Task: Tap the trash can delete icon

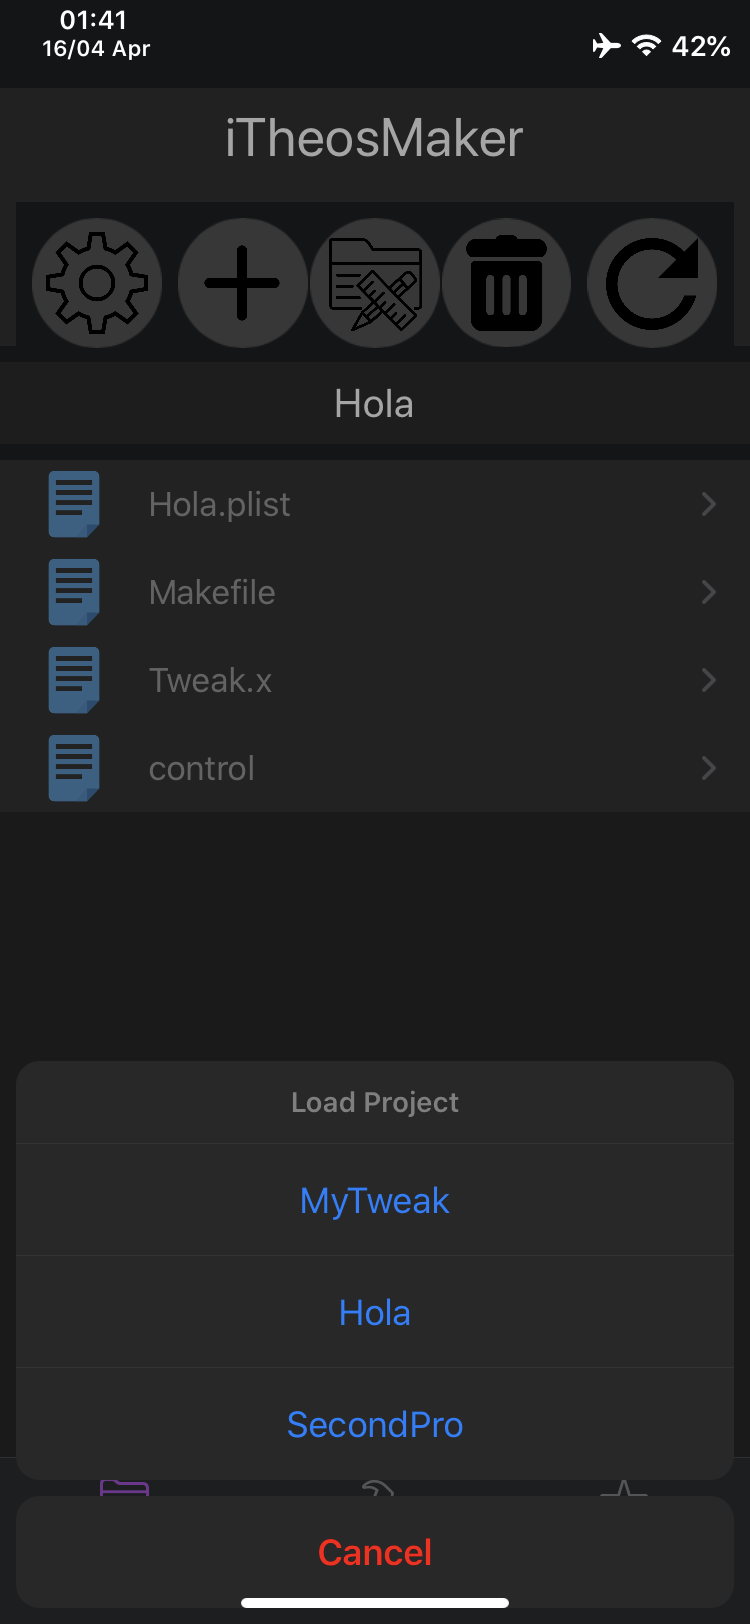Action: coord(507,283)
